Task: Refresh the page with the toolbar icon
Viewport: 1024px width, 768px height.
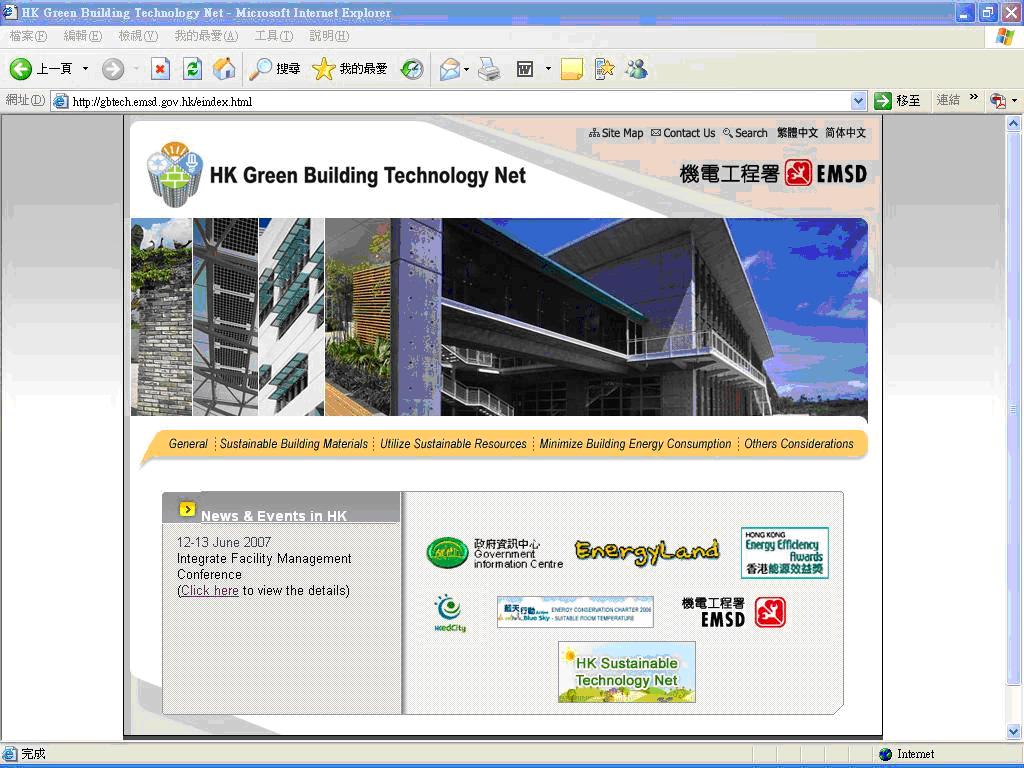Action: 192,69
